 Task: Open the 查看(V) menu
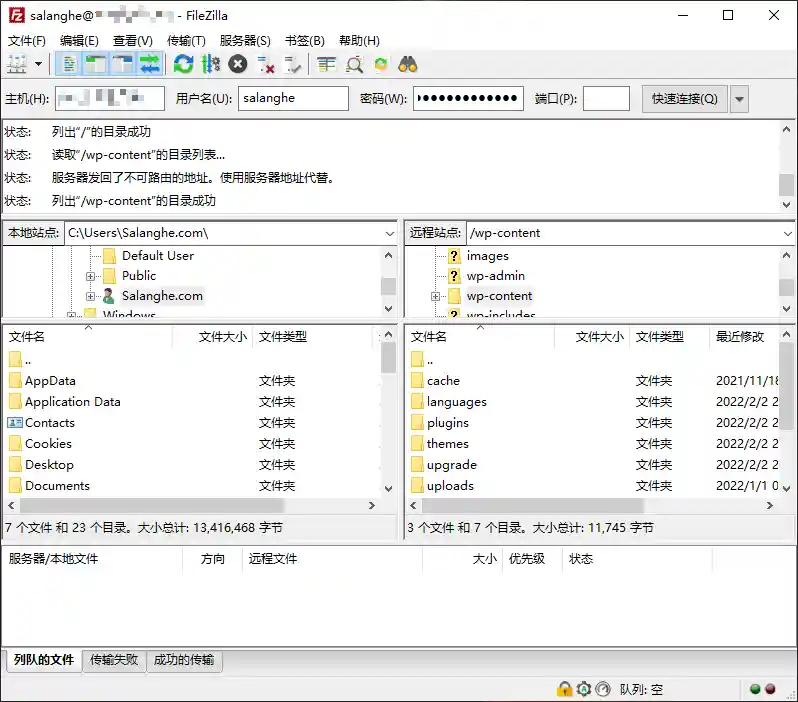tap(132, 41)
